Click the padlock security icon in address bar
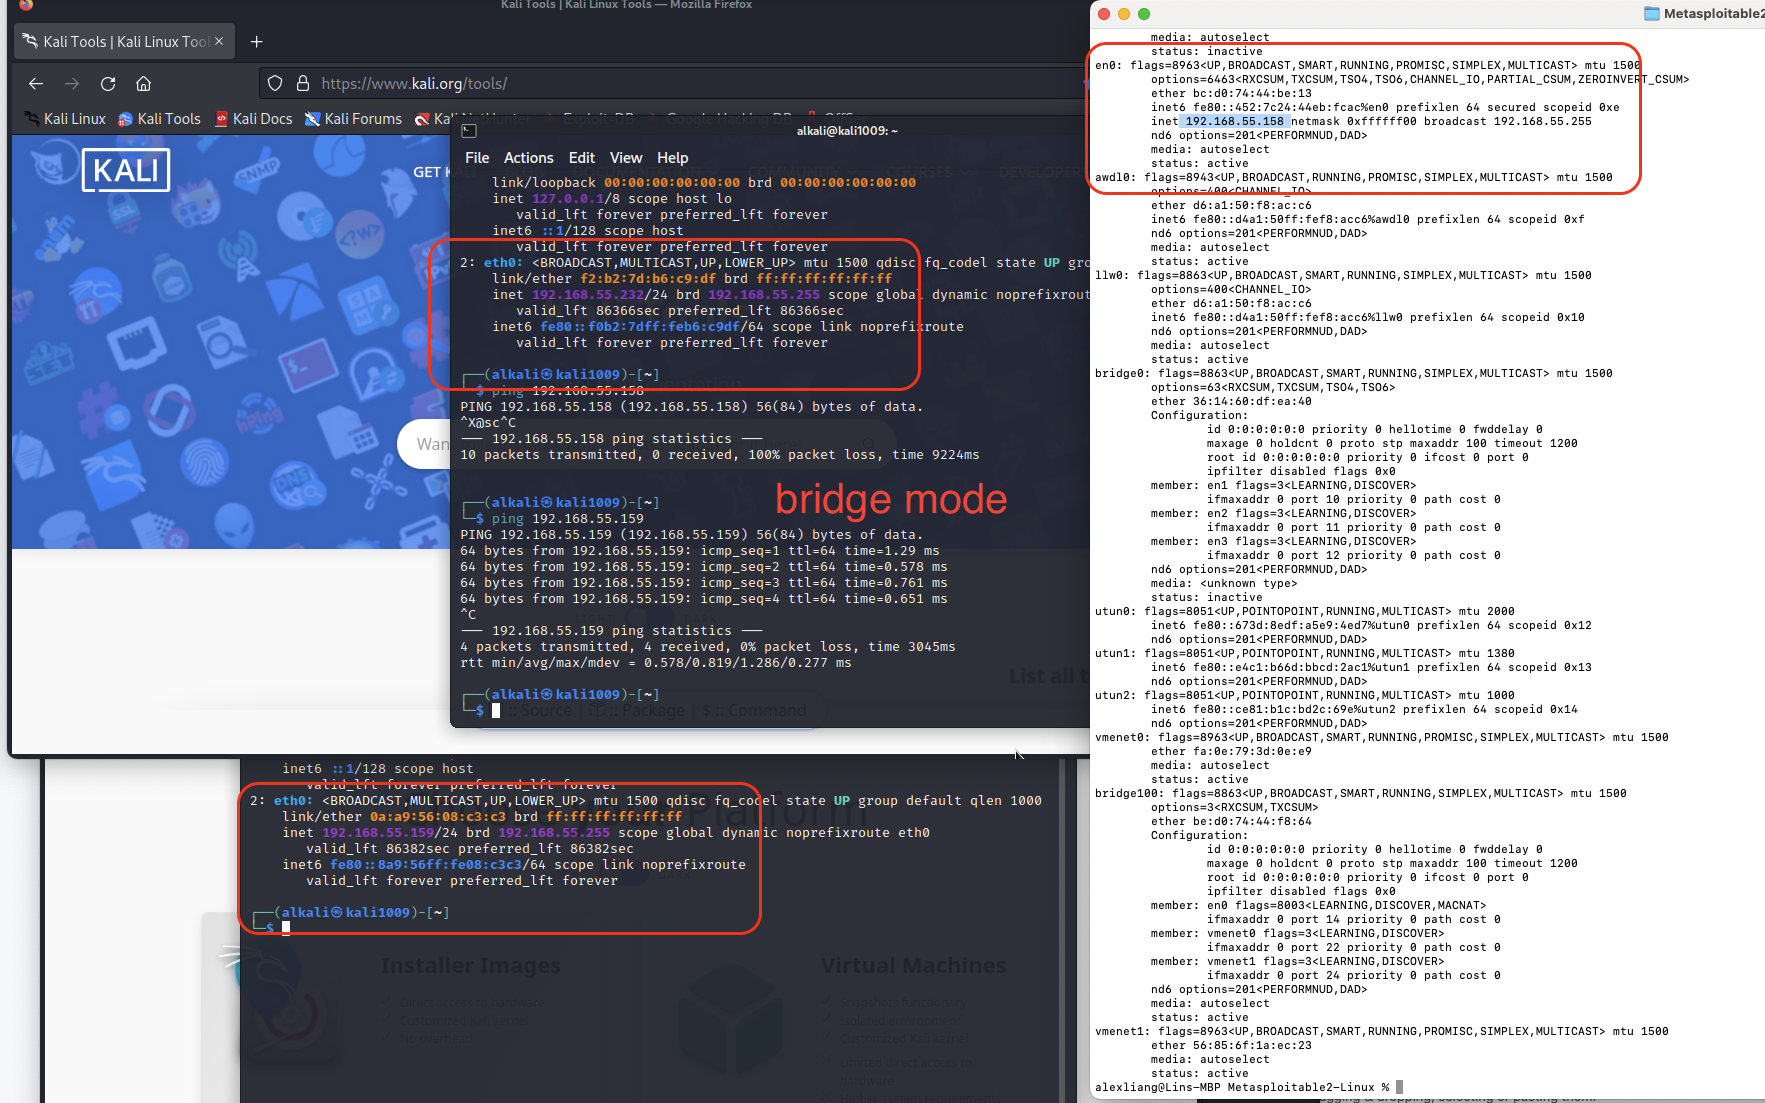 [303, 83]
